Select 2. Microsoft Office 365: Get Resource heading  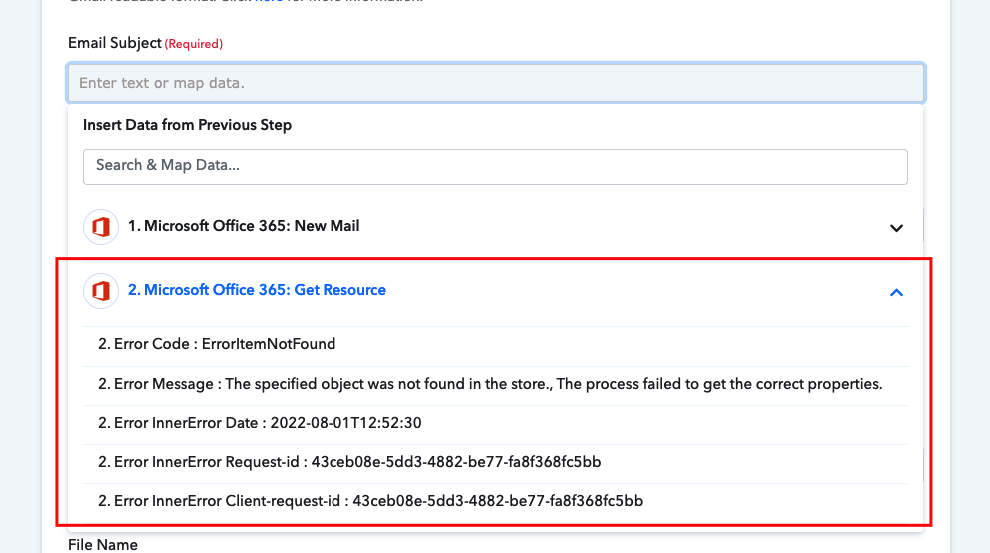tap(257, 290)
